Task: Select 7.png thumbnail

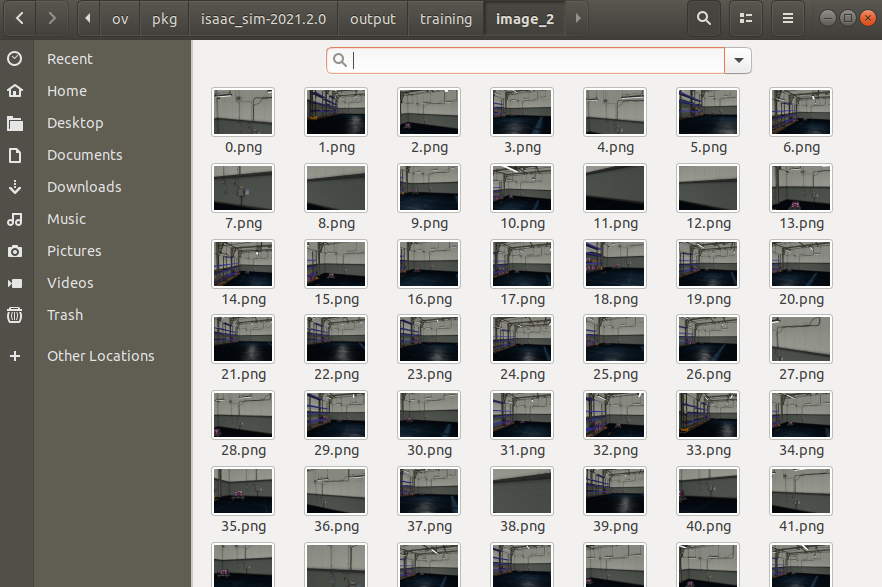Action: click(x=243, y=188)
